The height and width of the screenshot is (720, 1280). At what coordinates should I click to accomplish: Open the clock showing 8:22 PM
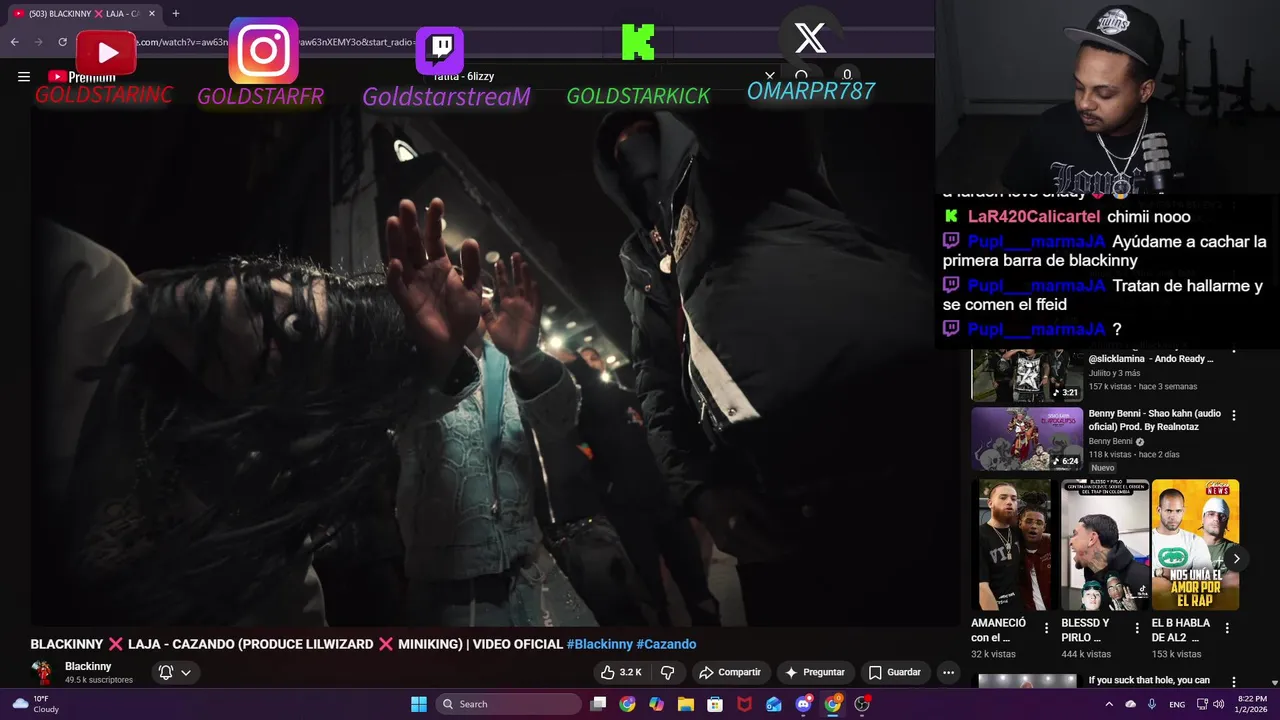point(1252,704)
